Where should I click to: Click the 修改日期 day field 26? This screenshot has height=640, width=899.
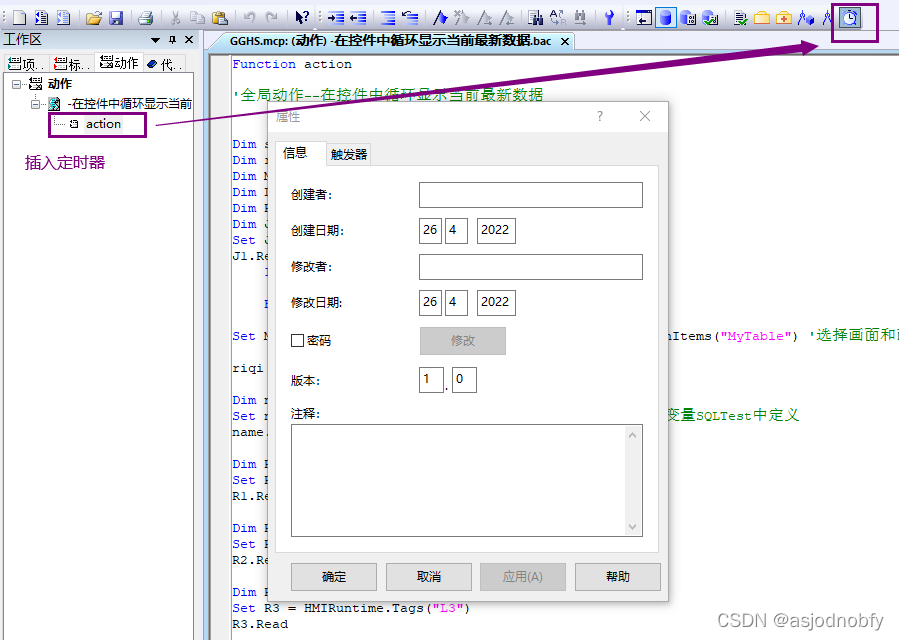pos(430,302)
